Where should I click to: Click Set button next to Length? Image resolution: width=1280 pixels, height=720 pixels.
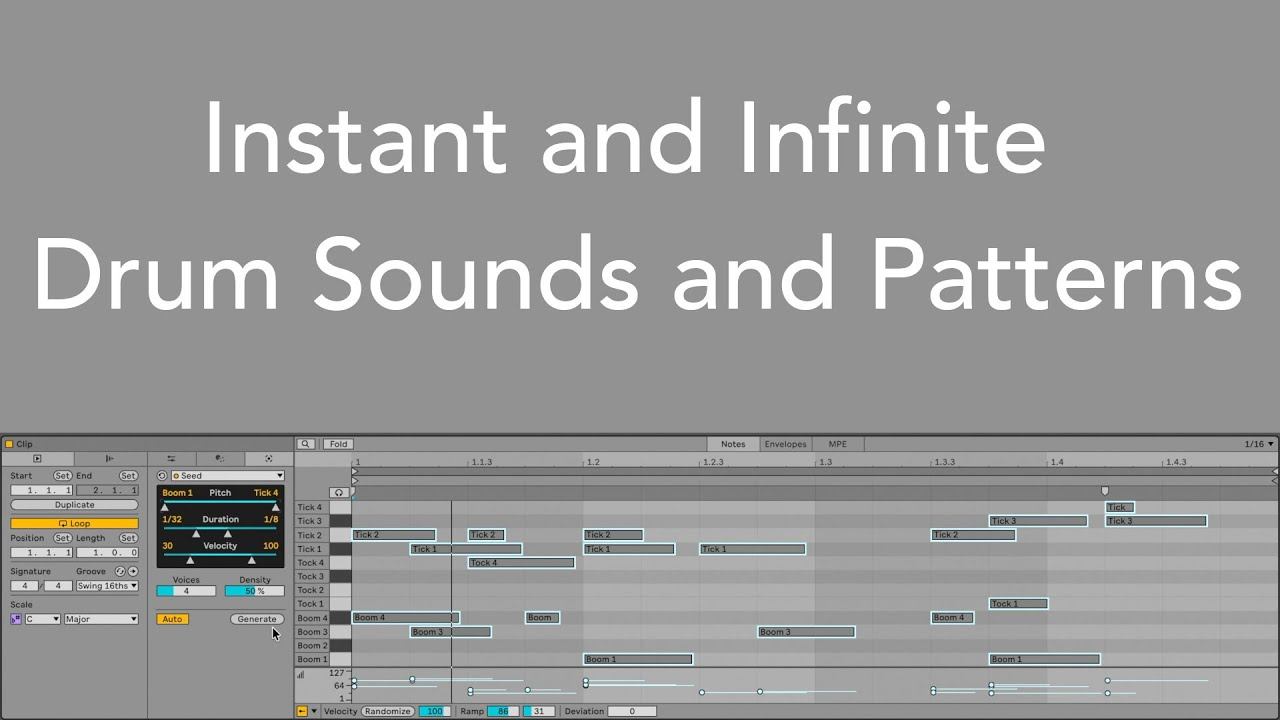tap(128, 538)
